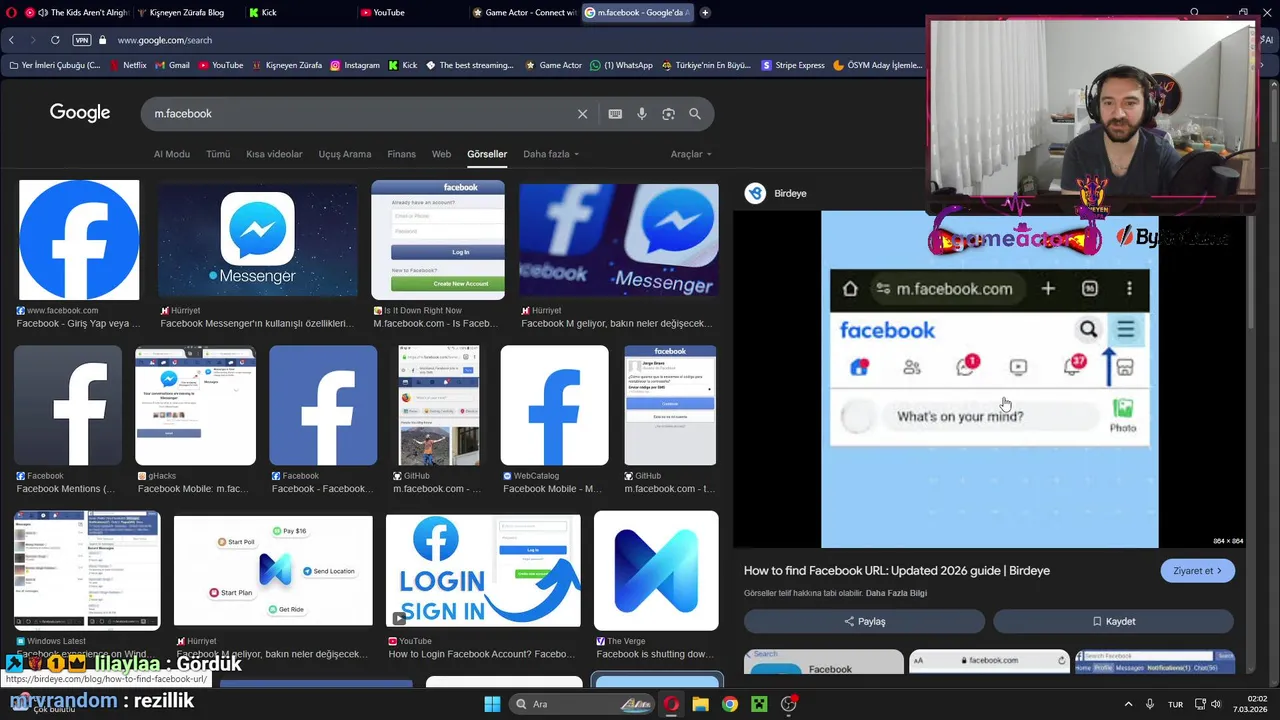Open the Windows Start button
This screenshot has height=720, width=1280.
tap(492, 704)
